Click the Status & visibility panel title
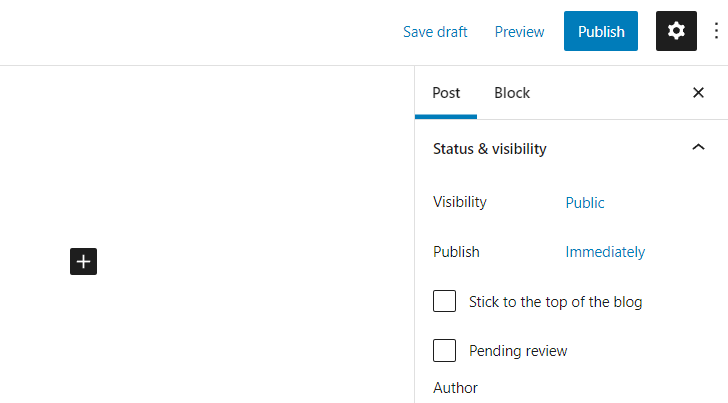The width and height of the screenshot is (728, 403). pyautogui.click(x=490, y=149)
